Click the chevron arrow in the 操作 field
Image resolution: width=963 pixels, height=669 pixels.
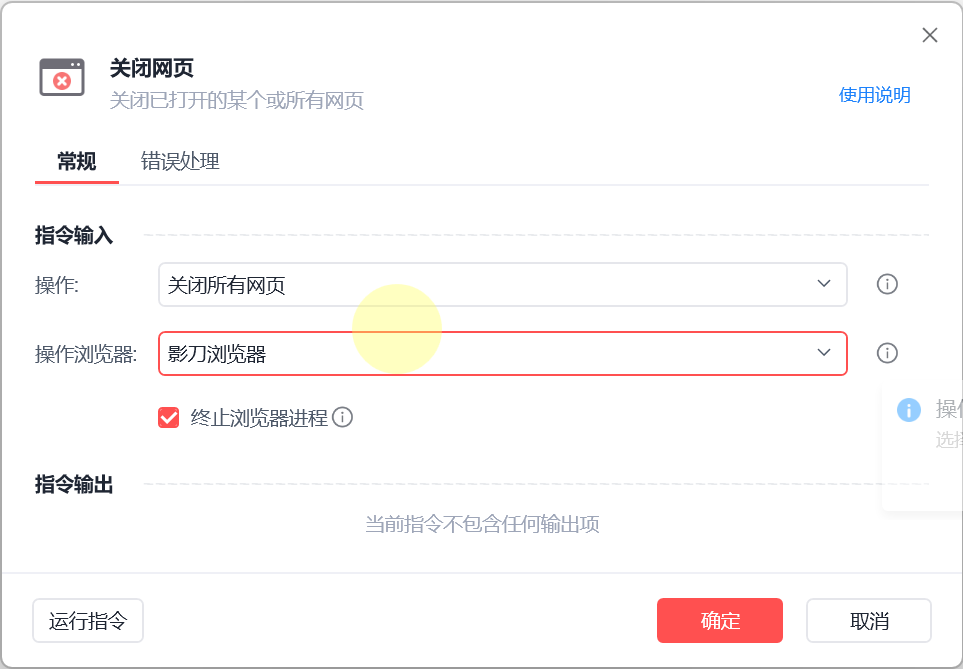(x=824, y=284)
